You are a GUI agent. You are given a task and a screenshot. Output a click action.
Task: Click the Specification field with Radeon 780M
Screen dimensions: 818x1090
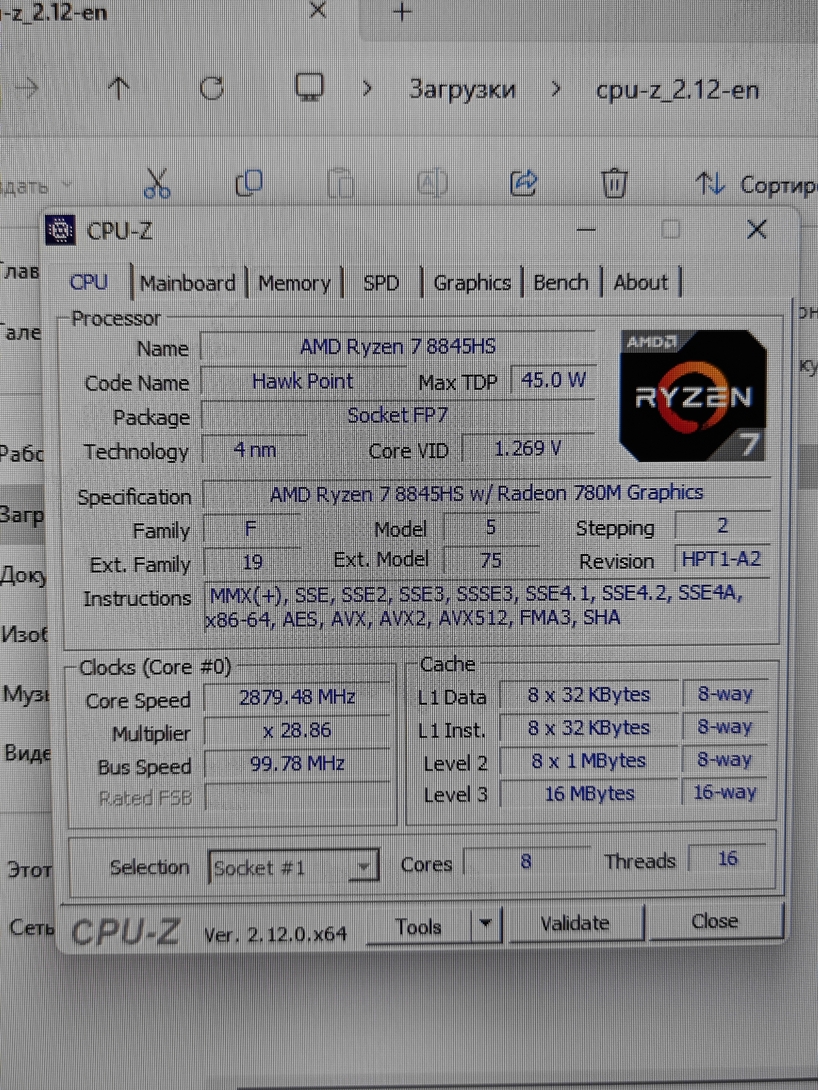tap(486, 494)
